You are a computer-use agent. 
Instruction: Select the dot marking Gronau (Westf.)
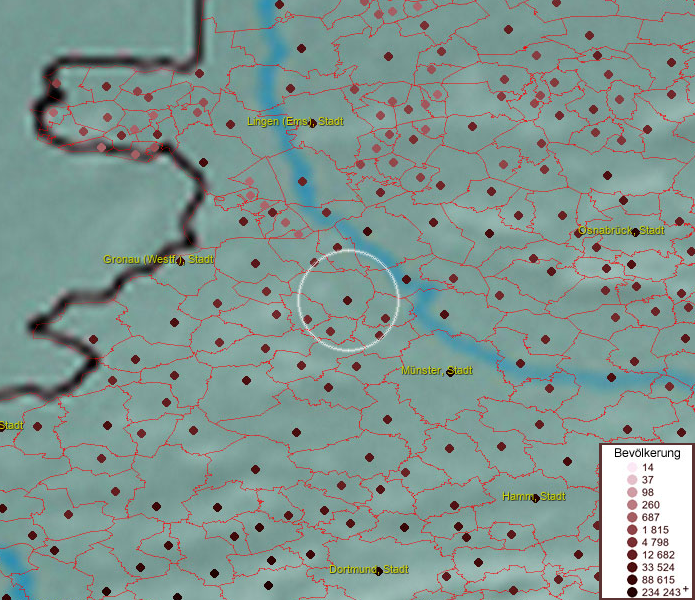180,262
